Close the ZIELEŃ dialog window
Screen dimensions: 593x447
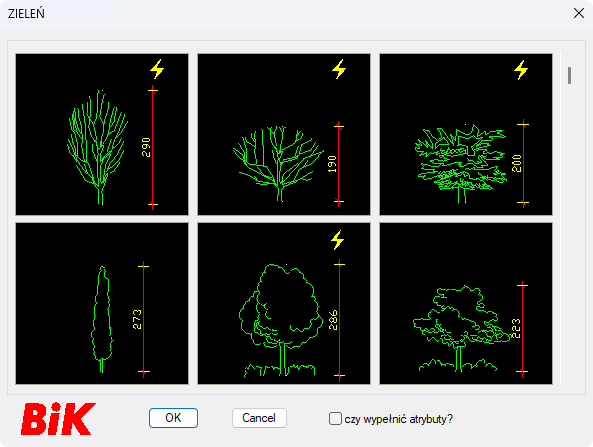tap(579, 13)
